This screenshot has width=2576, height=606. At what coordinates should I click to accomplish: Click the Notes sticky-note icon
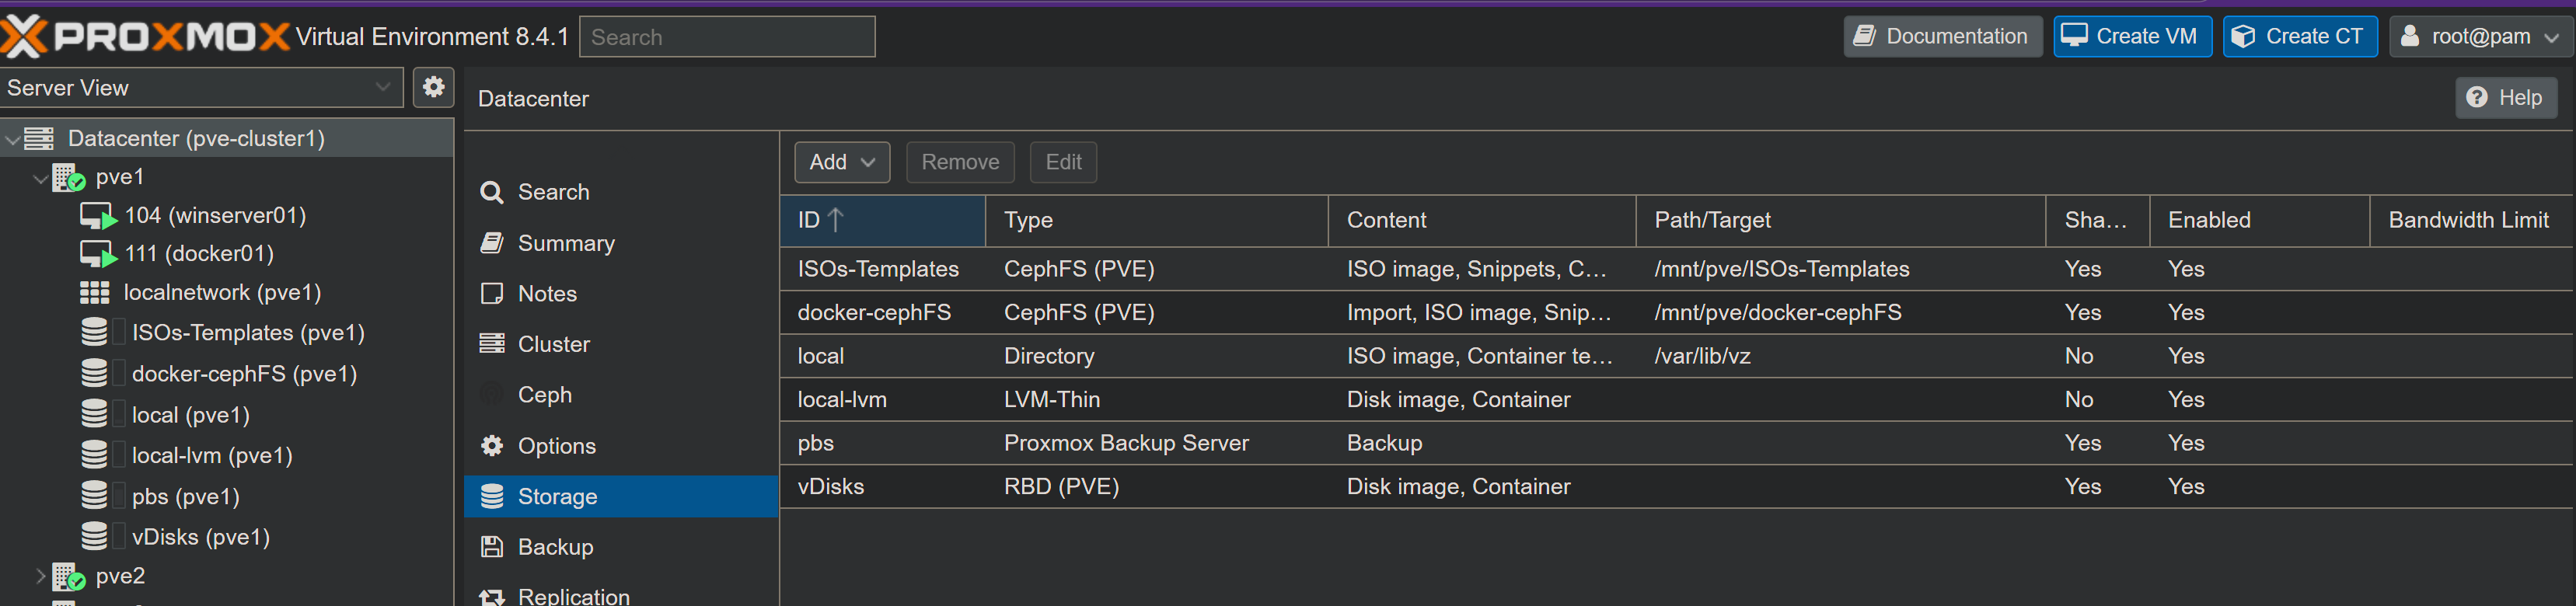point(492,293)
